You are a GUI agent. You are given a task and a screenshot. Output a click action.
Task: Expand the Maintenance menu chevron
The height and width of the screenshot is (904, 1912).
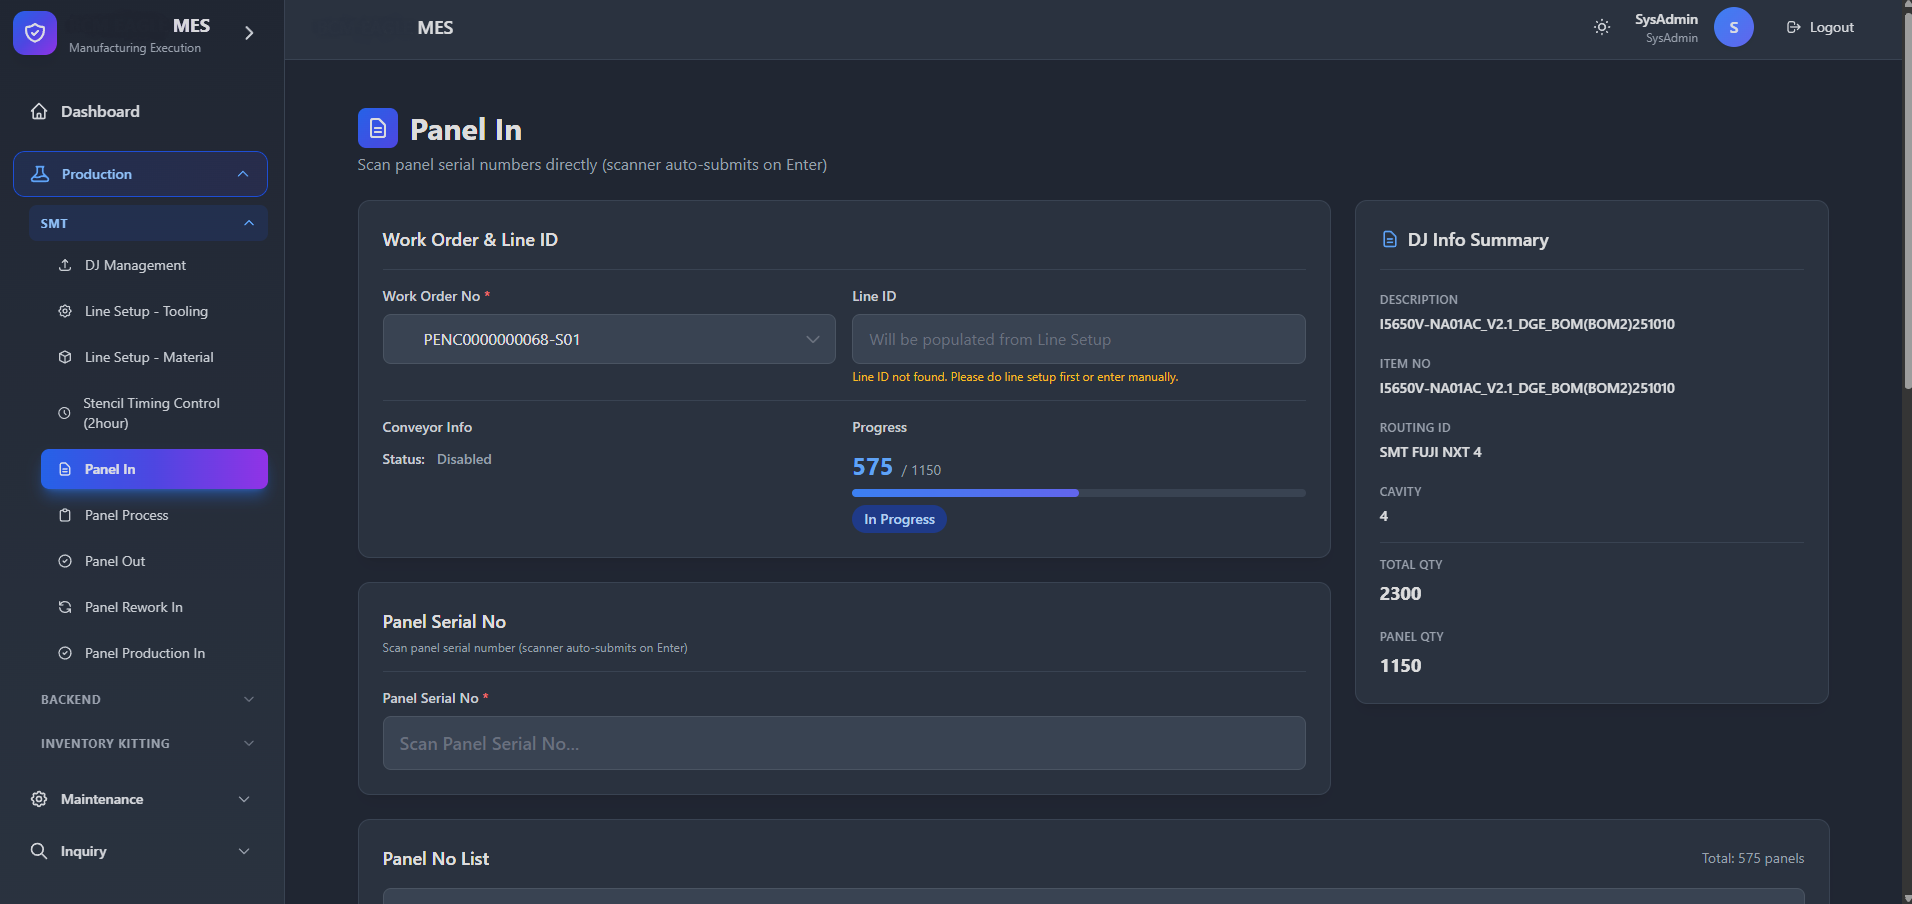tap(244, 799)
